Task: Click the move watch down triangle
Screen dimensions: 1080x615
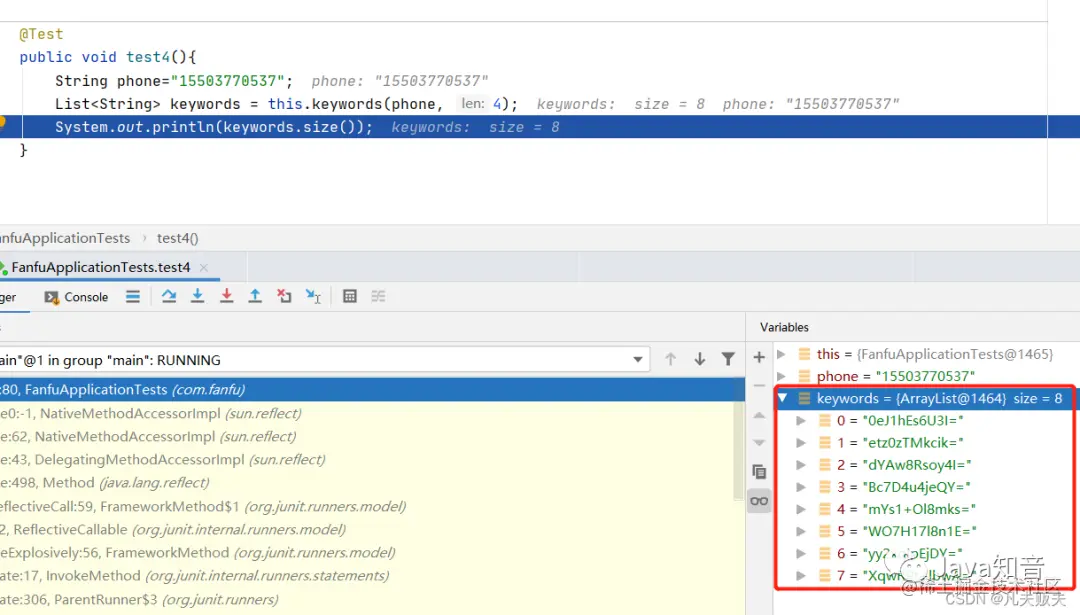Action: [x=759, y=443]
